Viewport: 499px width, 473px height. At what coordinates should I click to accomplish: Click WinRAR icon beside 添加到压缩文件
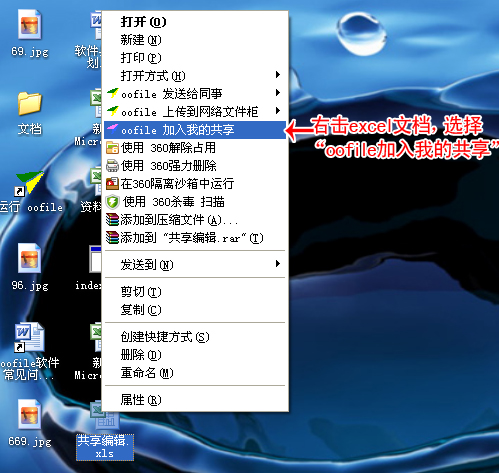(112, 220)
